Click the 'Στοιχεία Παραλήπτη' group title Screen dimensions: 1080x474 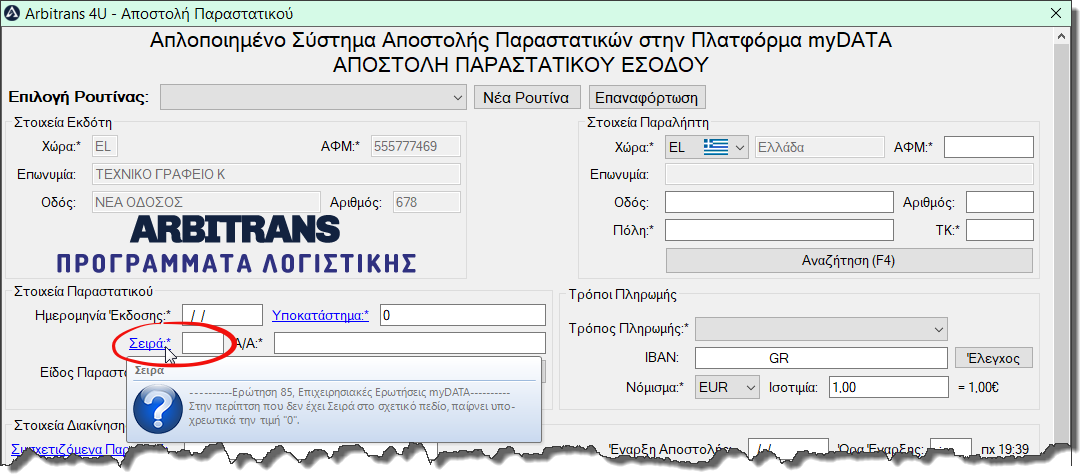click(647, 123)
